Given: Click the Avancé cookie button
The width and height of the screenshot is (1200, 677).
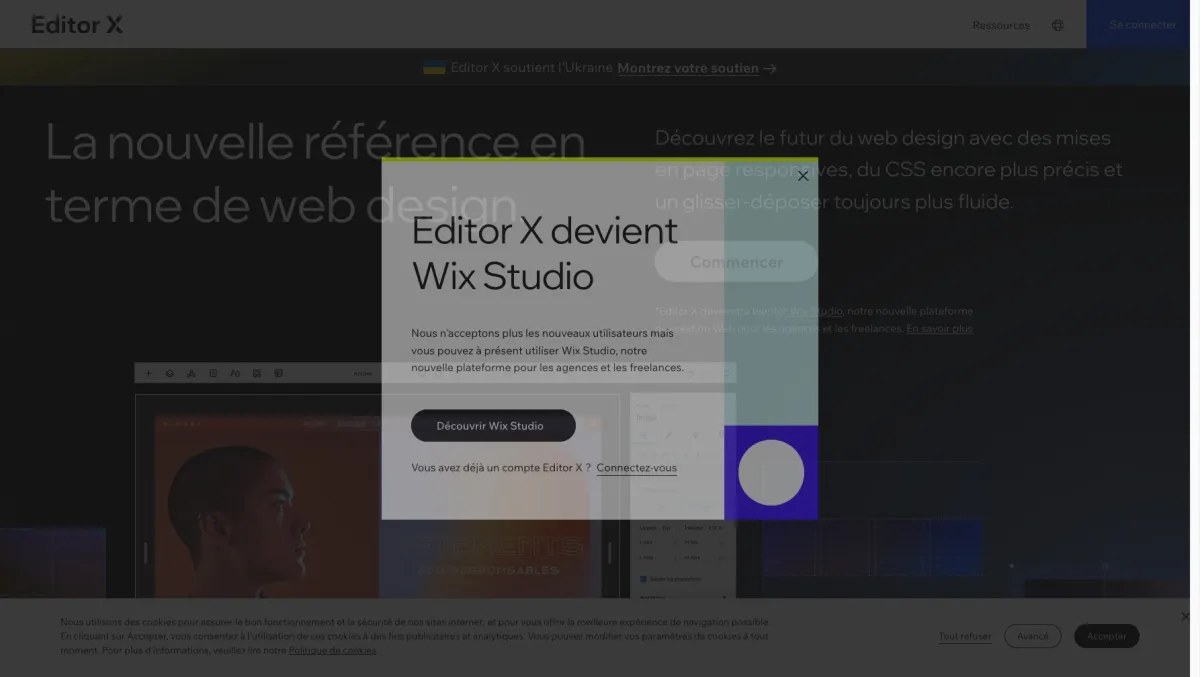Looking at the screenshot, I should pos(1033,636).
